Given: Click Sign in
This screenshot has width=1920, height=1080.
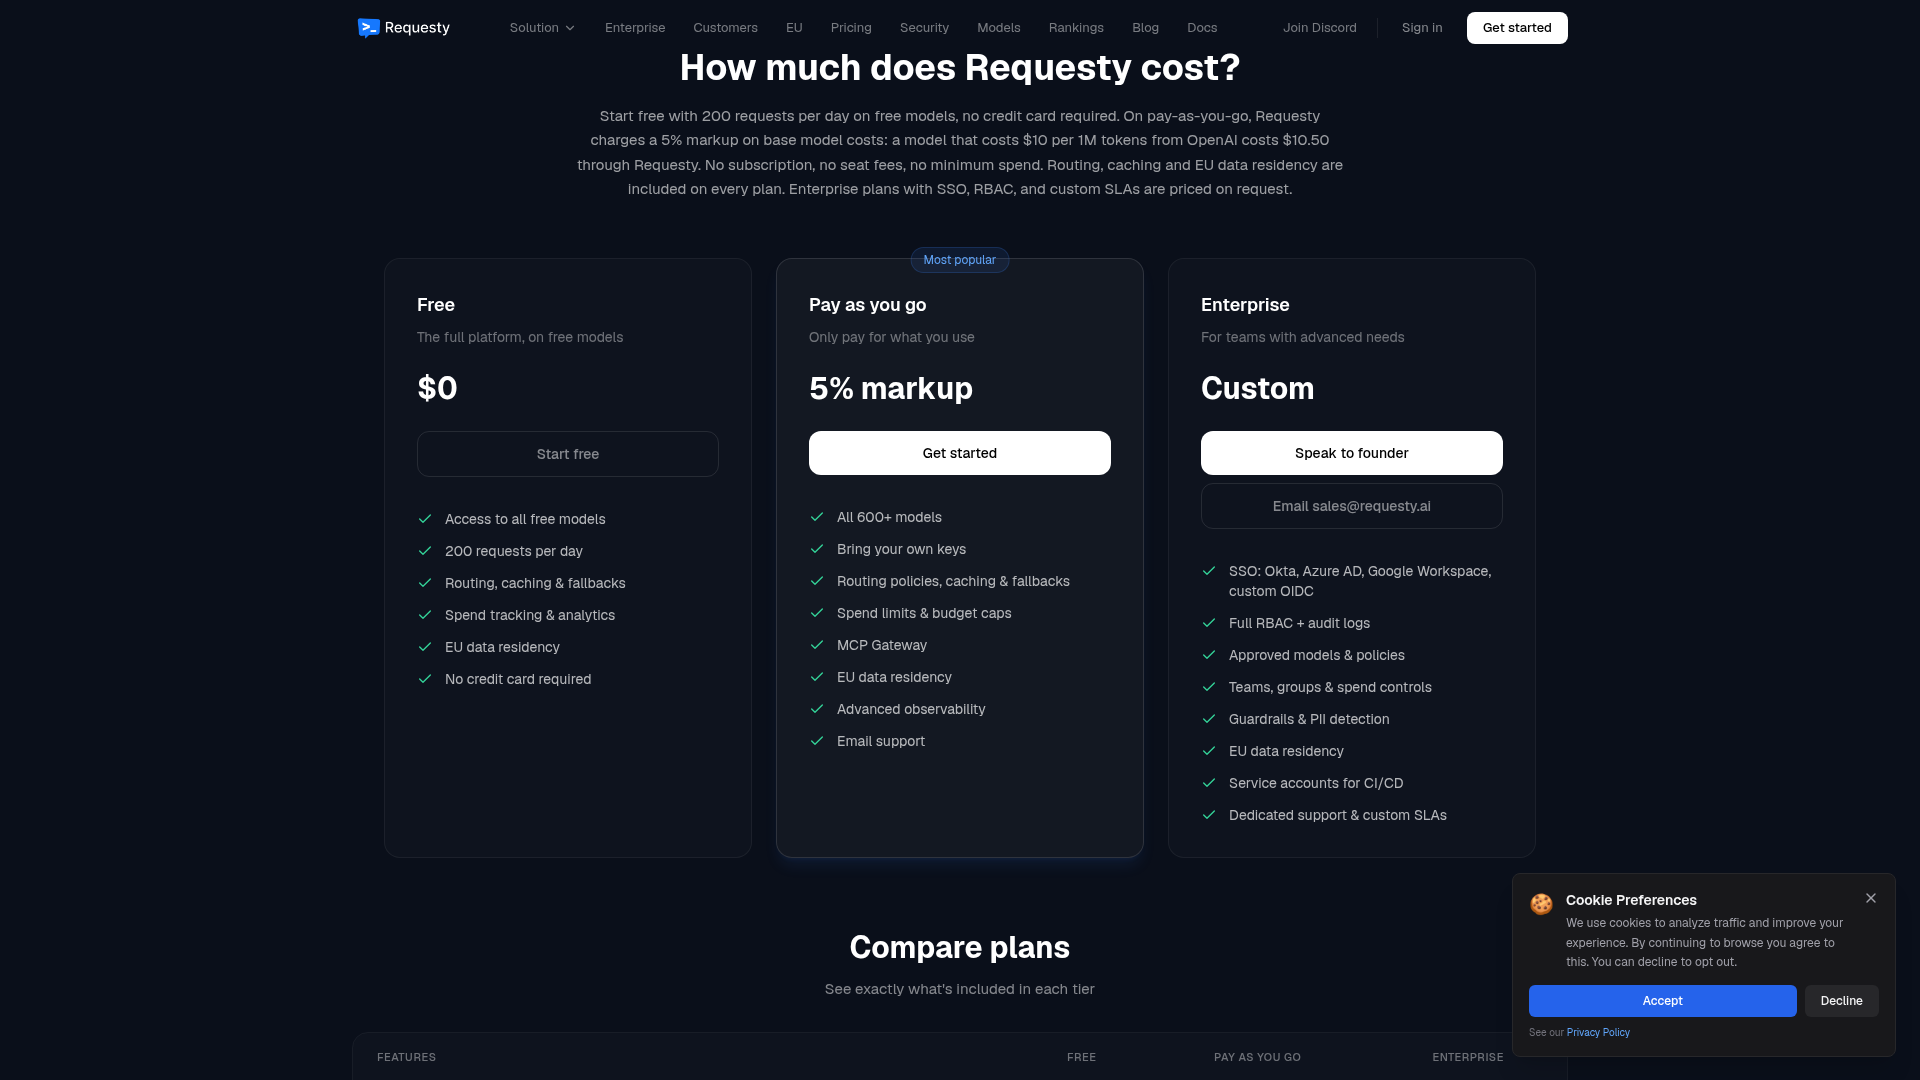Looking at the screenshot, I should pyautogui.click(x=1422, y=28).
